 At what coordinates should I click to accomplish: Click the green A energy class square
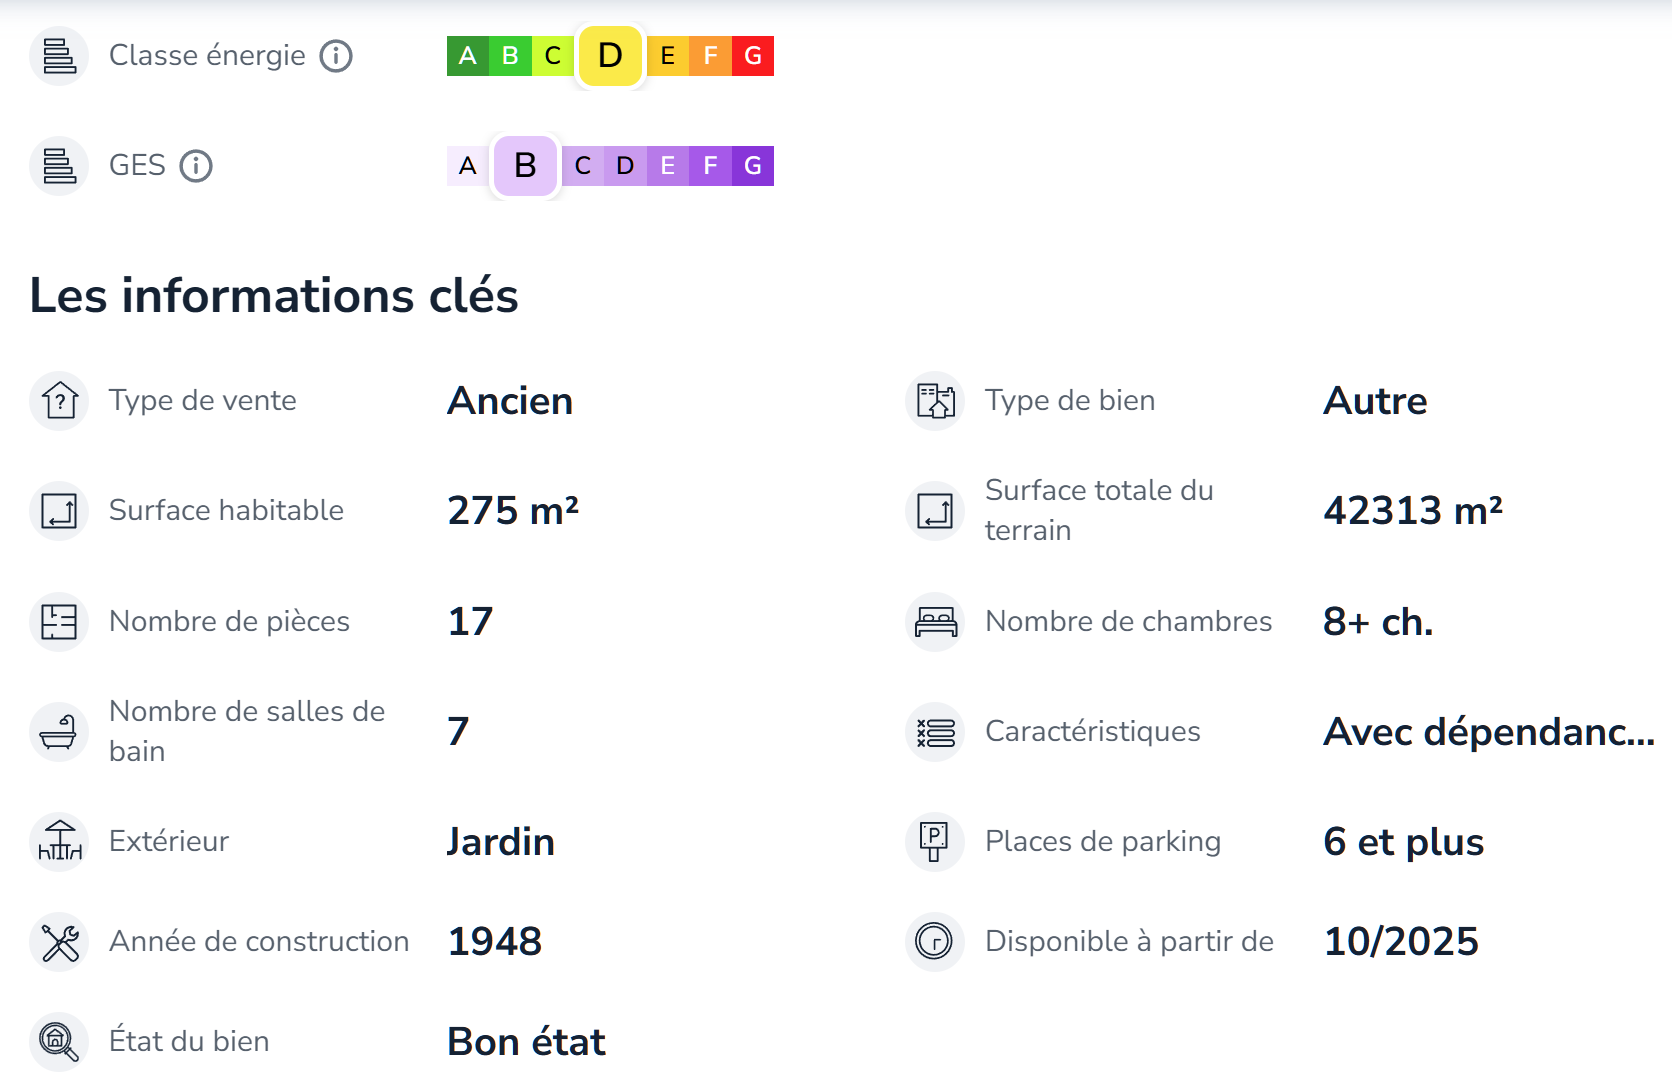point(467,56)
